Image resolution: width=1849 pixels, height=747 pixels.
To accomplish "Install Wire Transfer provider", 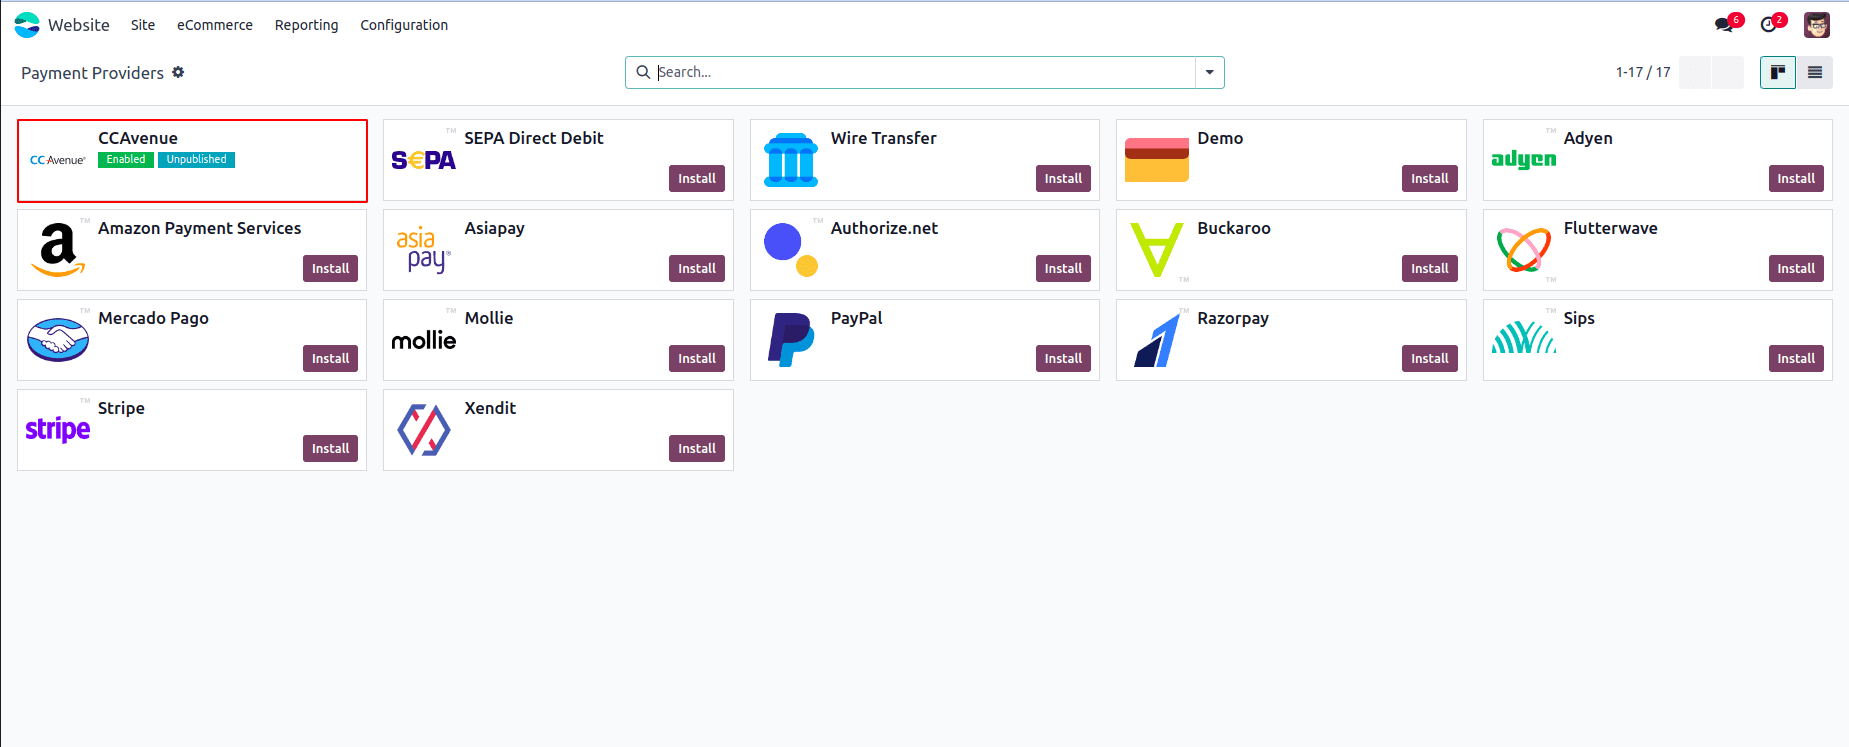I will click(1063, 178).
